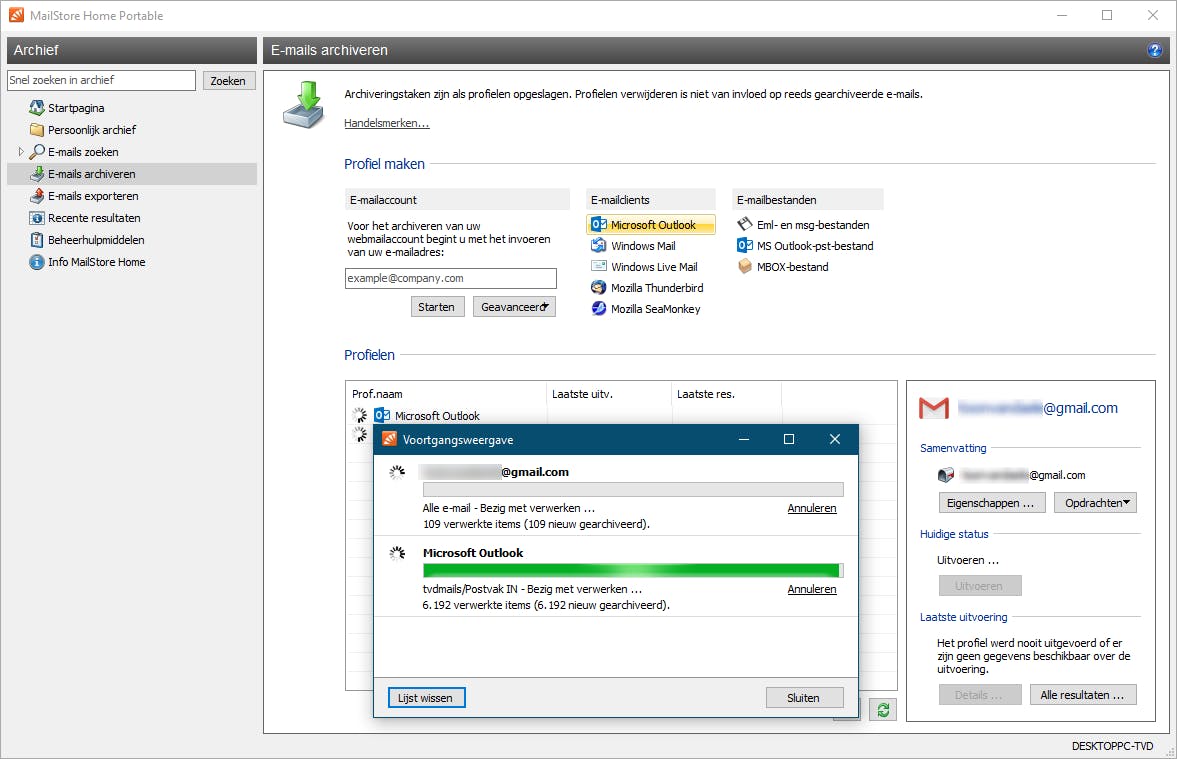Click the large archive download icon
This screenshot has width=1177, height=759.
pyautogui.click(x=304, y=105)
